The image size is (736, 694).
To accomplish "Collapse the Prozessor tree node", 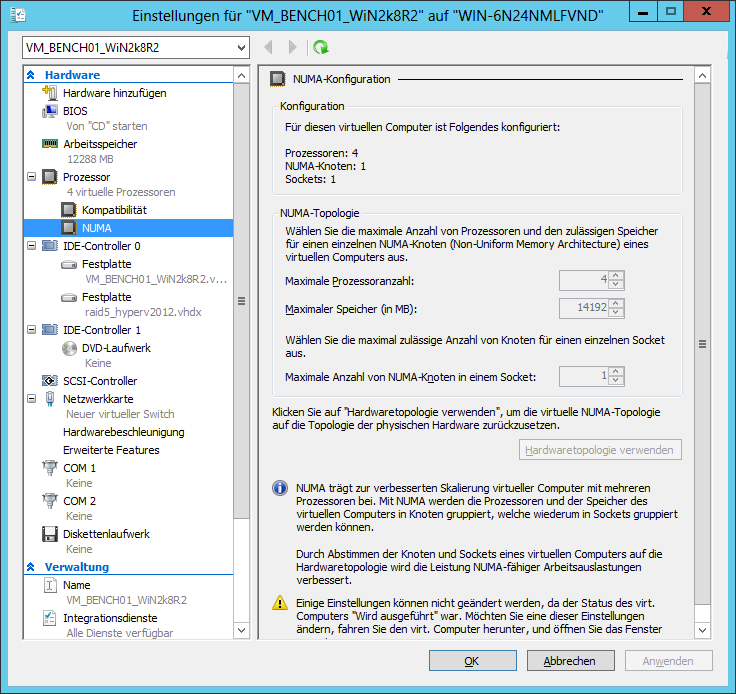I will pyautogui.click(x=31, y=177).
